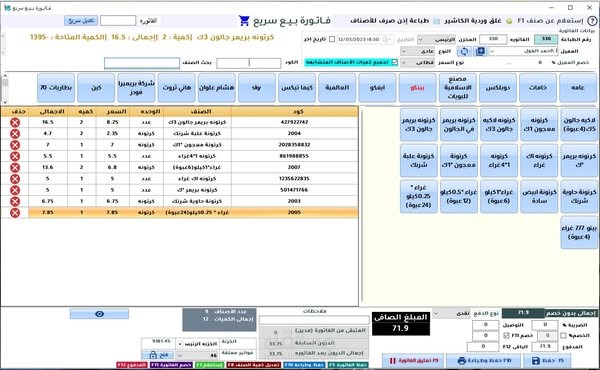
Task: Delete the row with code 861988855
Action: pyautogui.click(x=15, y=156)
